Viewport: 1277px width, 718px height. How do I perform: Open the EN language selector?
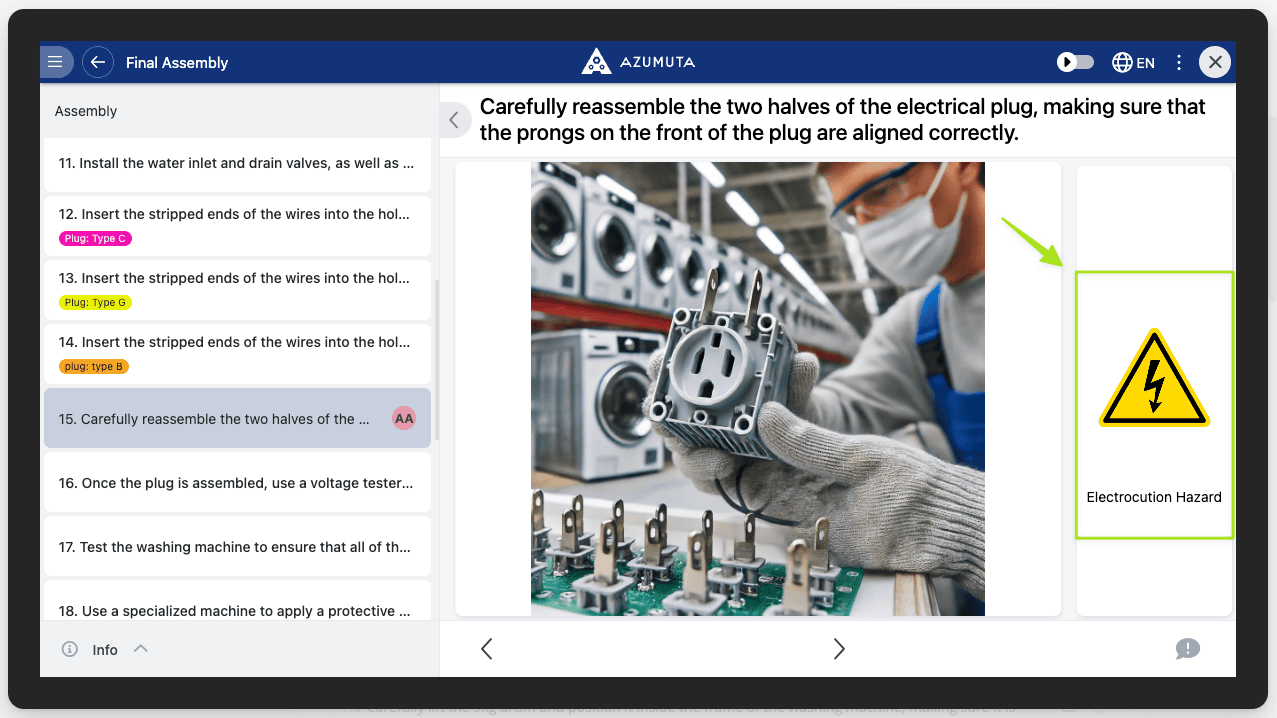pos(1133,62)
